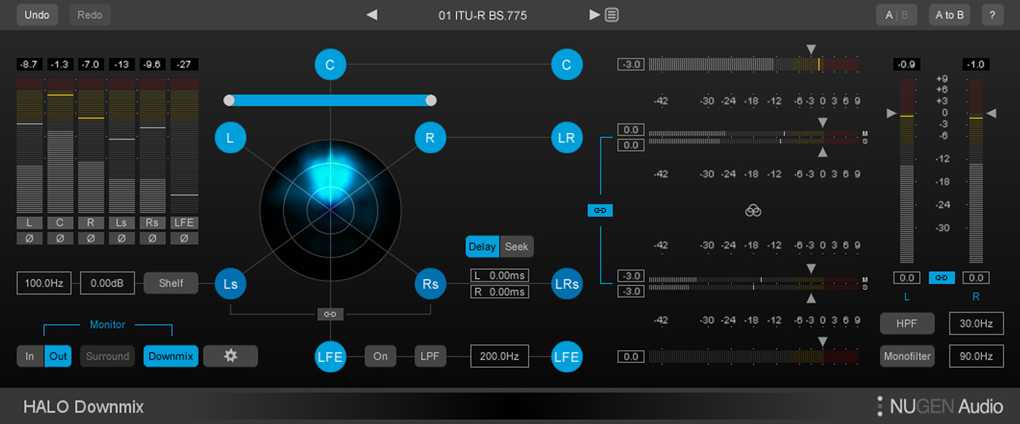
Task: Edit the 30.0Hz HPF frequency field
Action: 976,323
